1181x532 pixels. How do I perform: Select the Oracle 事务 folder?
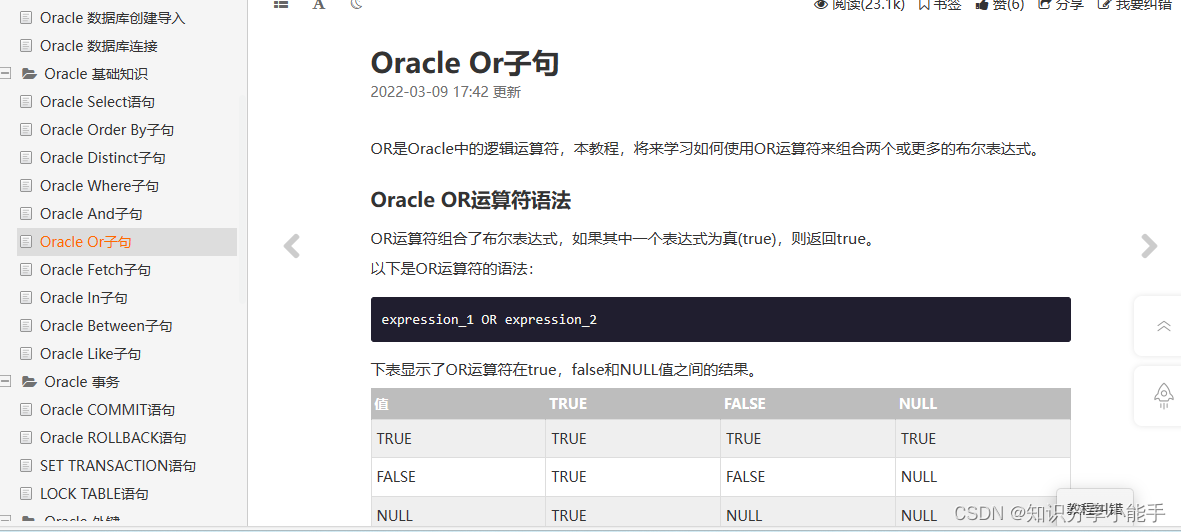click(71, 382)
